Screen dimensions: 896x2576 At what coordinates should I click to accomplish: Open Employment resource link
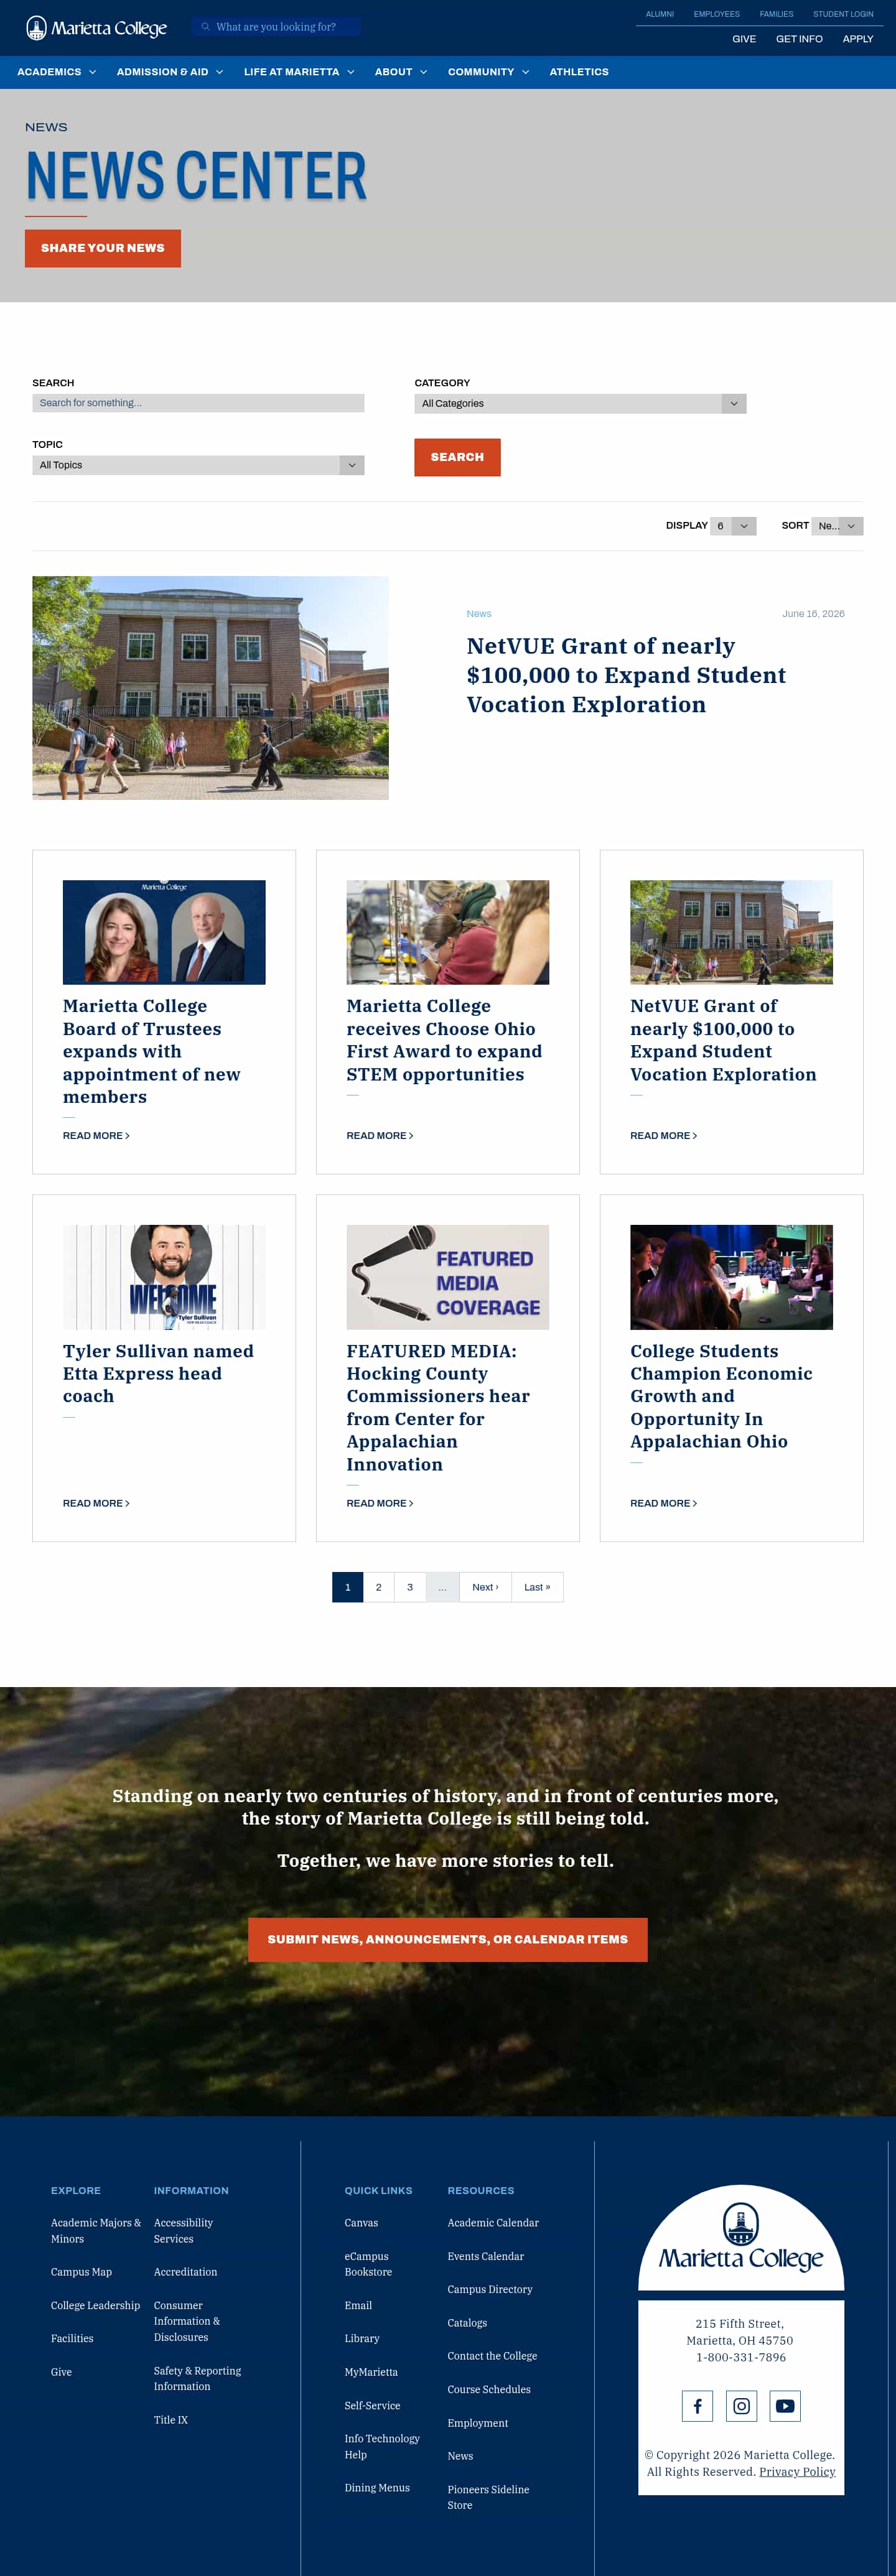[478, 2423]
